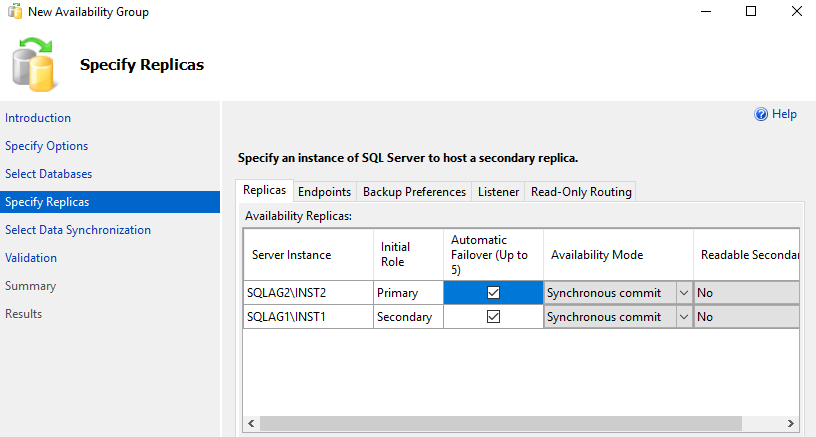
Task: Click the horizontal scrollbar thumb of replicas grid
Action: click(500, 424)
